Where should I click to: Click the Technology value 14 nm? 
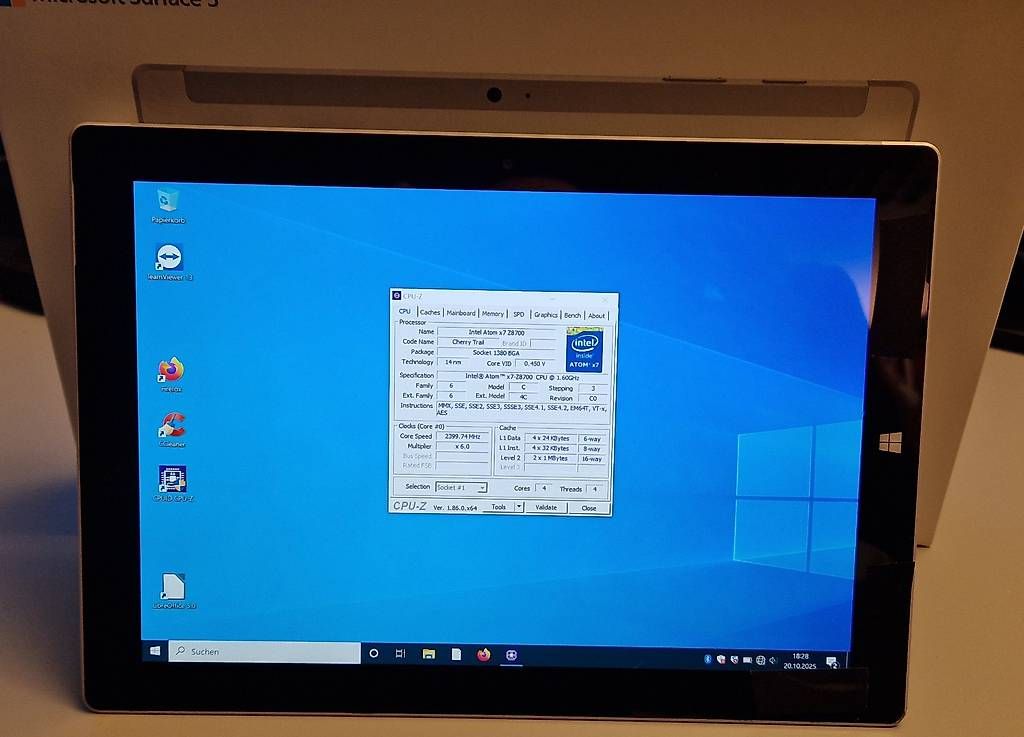453,362
